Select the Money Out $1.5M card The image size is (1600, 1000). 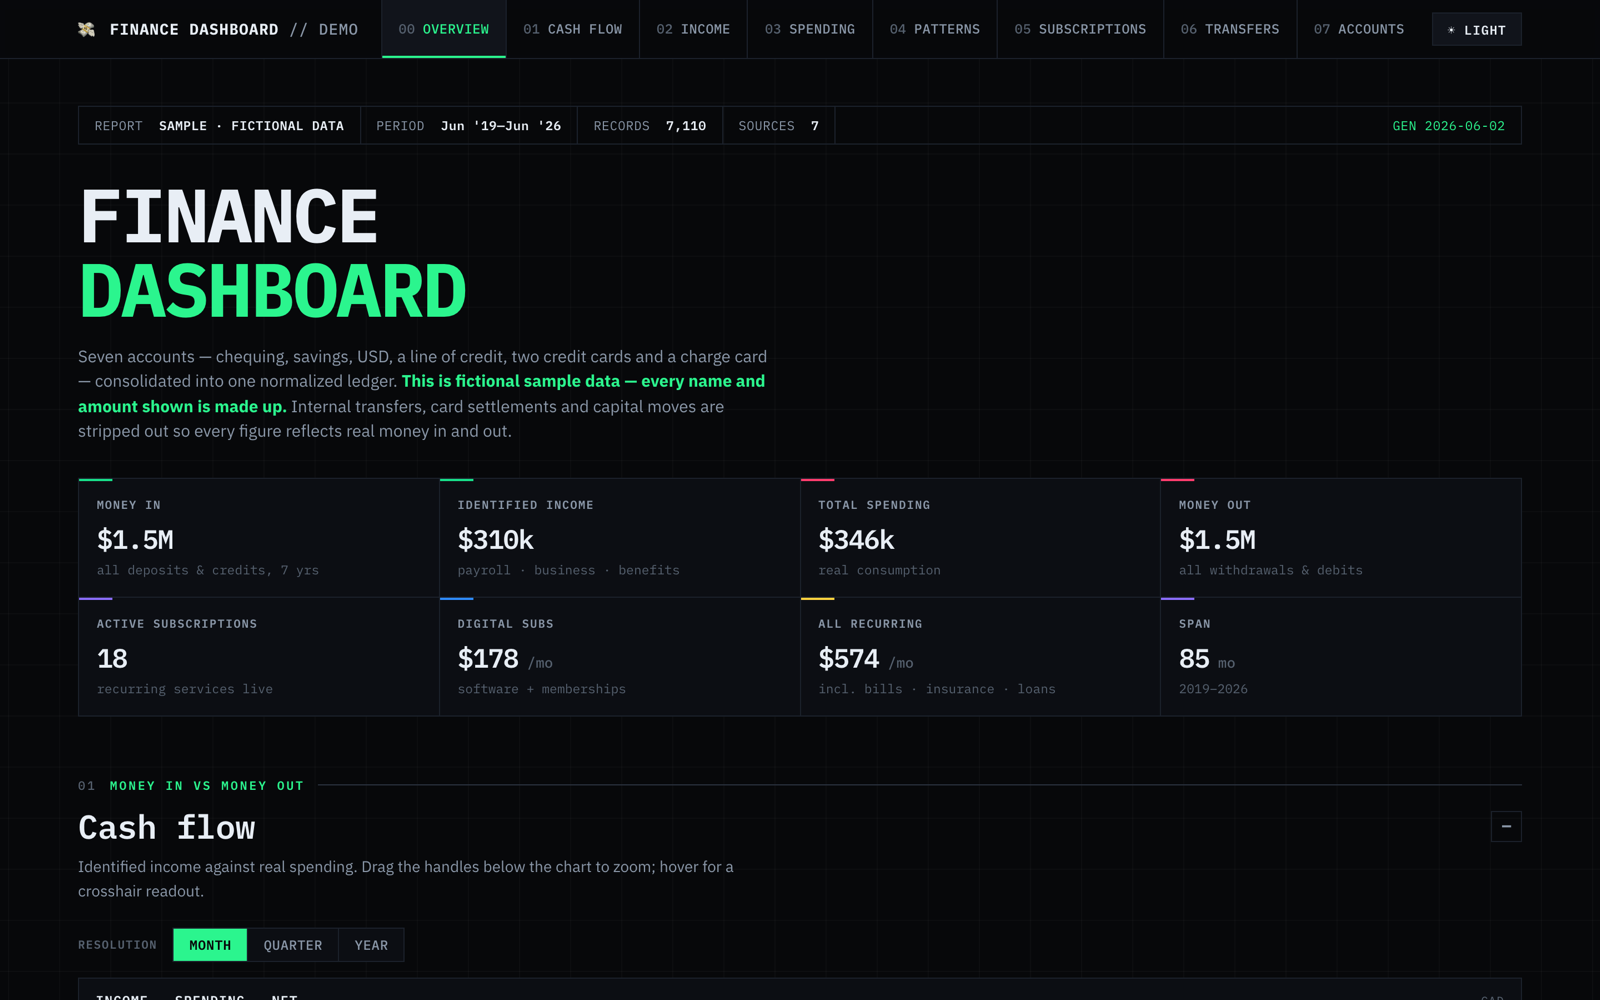(x=1341, y=538)
